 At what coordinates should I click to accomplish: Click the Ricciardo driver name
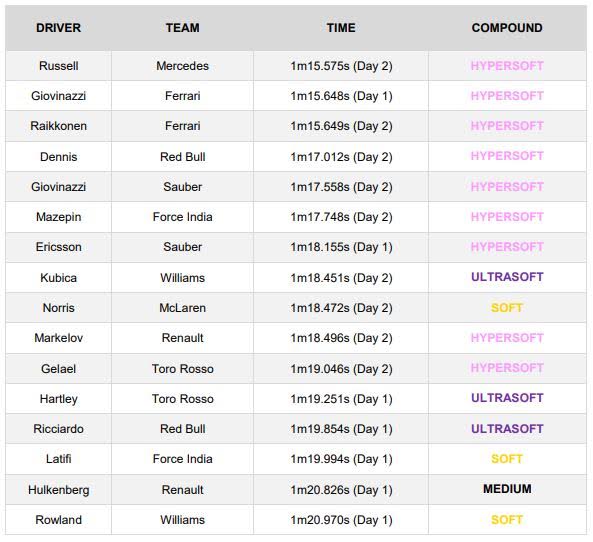click(58, 429)
